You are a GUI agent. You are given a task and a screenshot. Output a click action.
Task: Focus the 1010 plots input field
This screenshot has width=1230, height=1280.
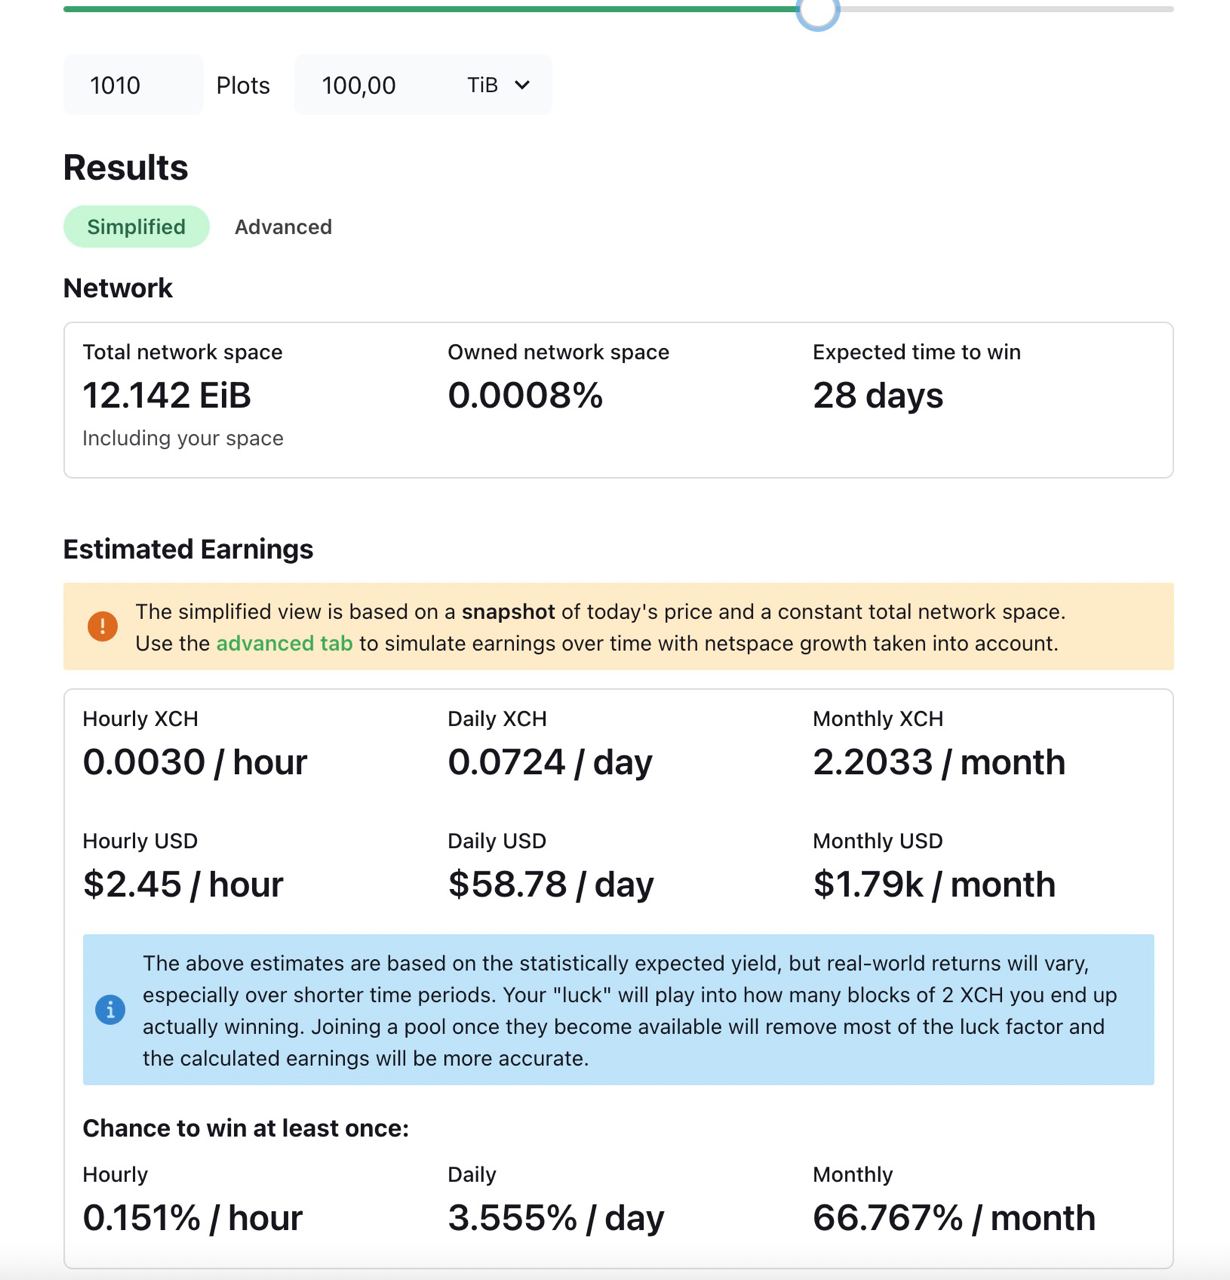(x=133, y=85)
